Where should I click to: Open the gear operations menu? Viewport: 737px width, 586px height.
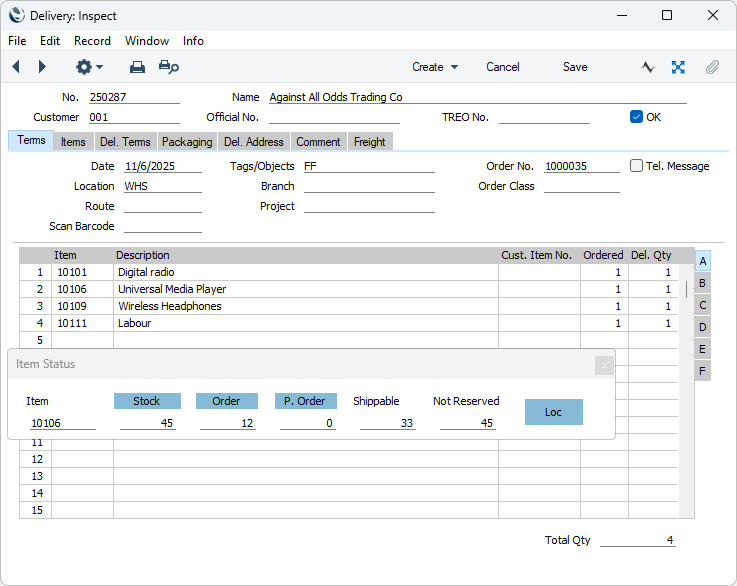[x=89, y=67]
